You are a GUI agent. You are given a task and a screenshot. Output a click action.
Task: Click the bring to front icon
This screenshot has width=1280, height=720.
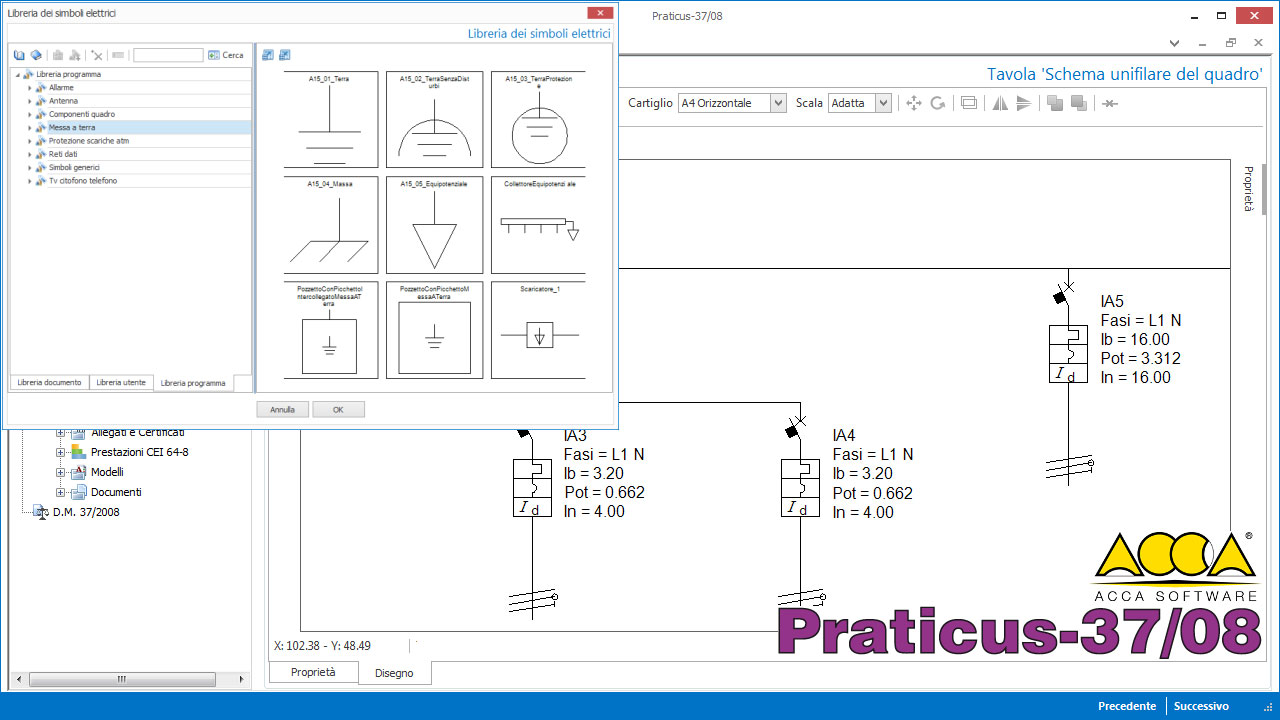click(1054, 103)
